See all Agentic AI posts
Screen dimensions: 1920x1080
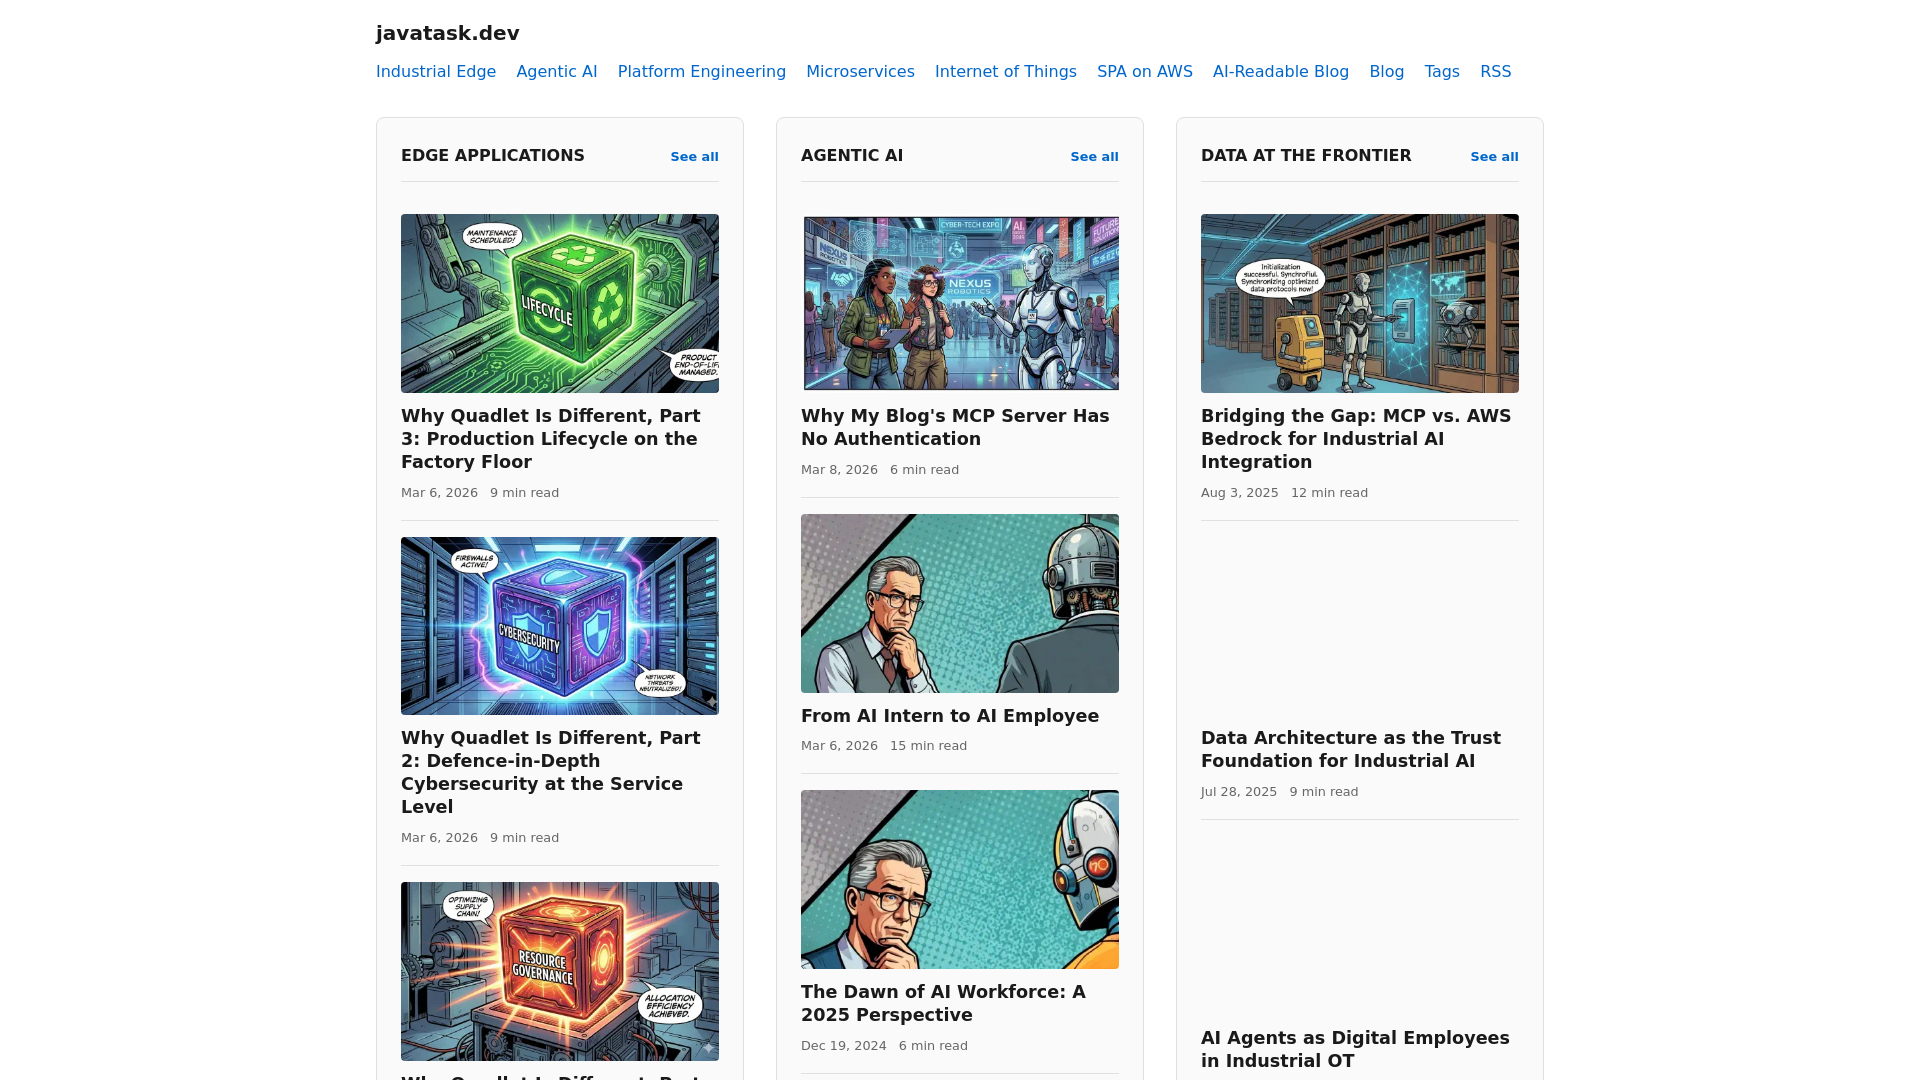click(x=1093, y=157)
